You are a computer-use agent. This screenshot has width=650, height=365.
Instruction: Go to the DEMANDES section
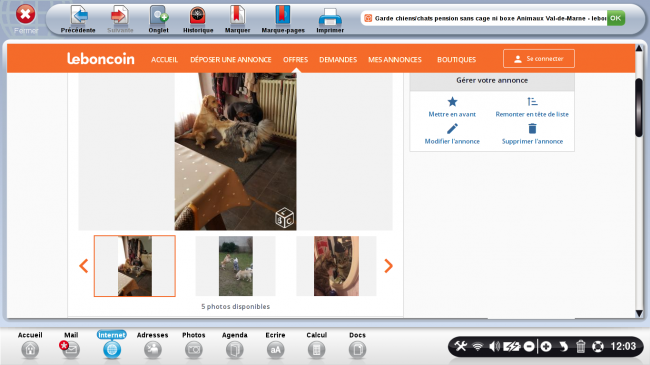click(338, 60)
